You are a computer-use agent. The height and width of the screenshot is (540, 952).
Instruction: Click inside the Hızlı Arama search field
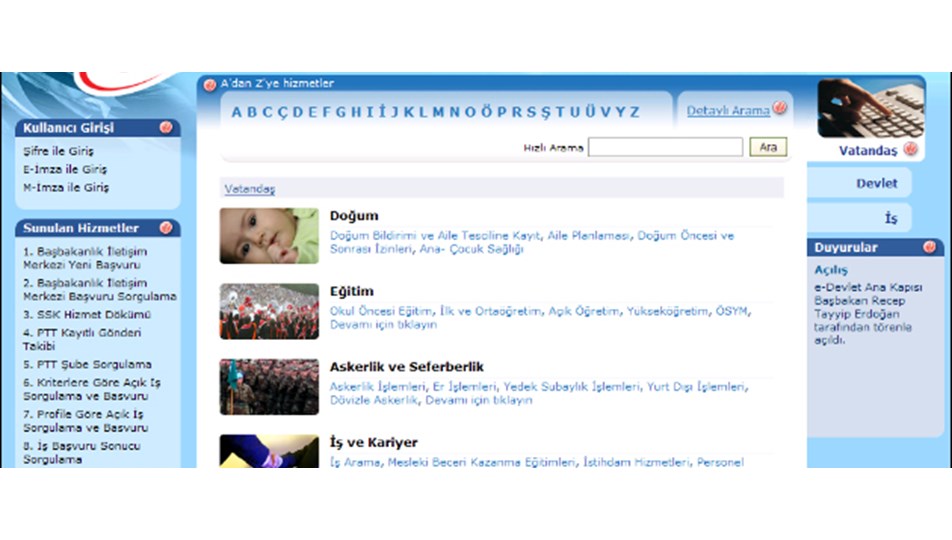click(x=665, y=148)
